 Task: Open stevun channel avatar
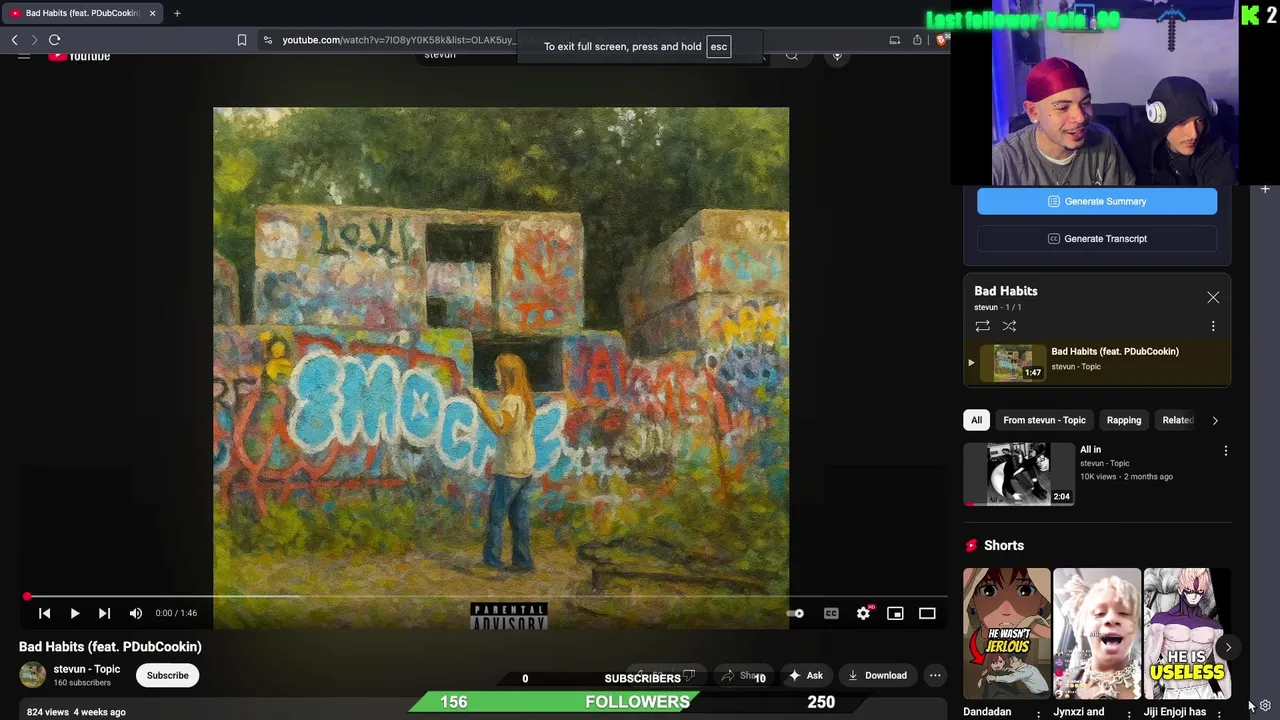pyautogui.click(x=33, y=675)
